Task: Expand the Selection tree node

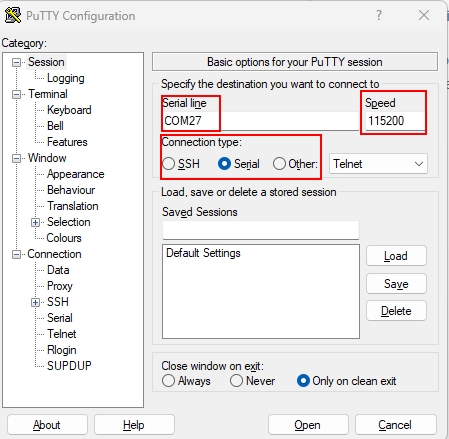Action: 36,222
